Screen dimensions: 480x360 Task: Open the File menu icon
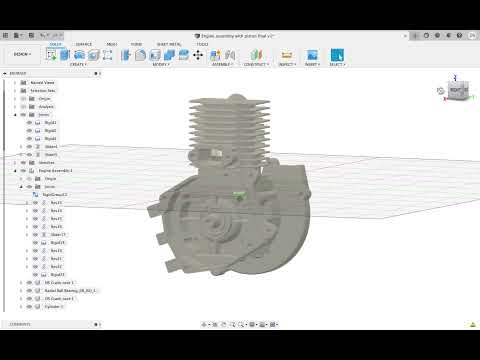16,35
